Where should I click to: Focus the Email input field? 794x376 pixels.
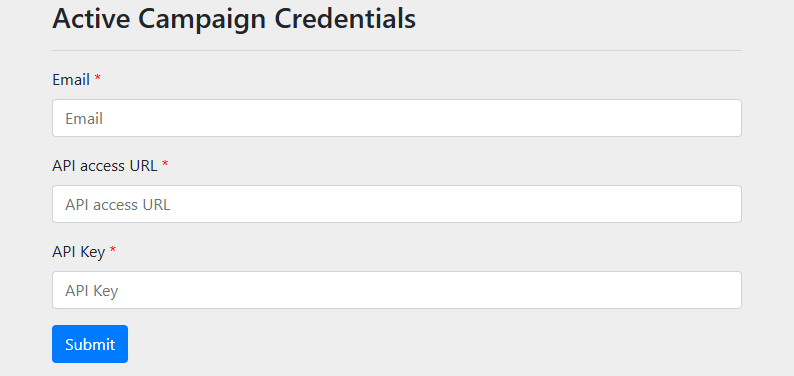tap(396, 118)
